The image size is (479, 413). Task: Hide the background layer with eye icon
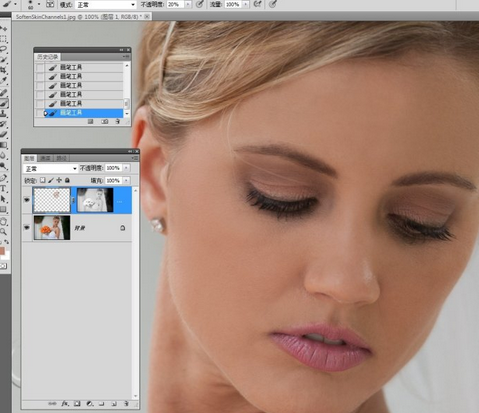click(27, 228)
